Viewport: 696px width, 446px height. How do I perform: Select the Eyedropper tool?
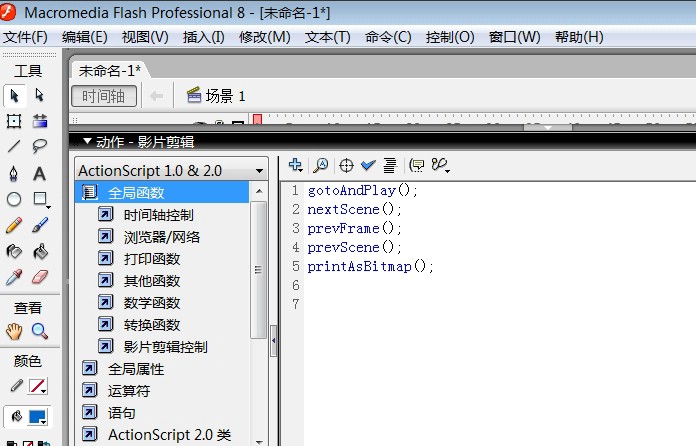coord(14,278)
